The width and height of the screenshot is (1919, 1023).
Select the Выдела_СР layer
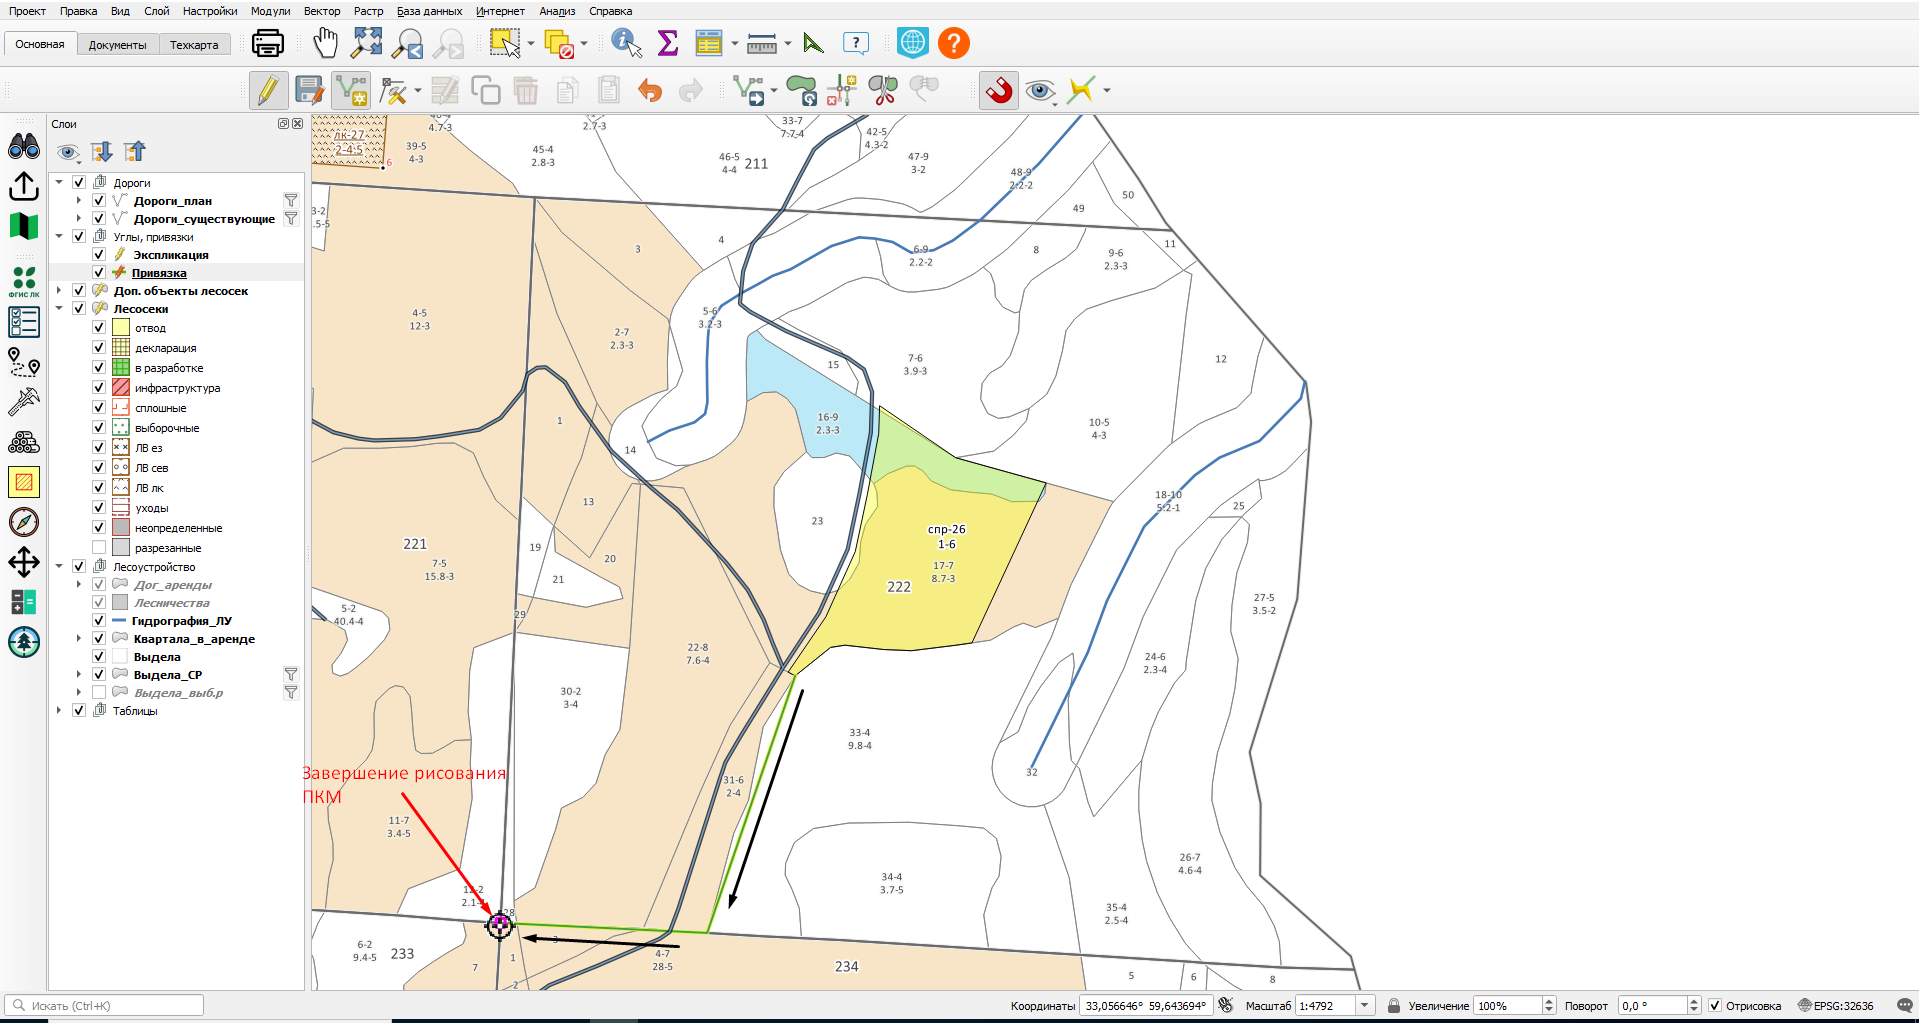point(167,674)
